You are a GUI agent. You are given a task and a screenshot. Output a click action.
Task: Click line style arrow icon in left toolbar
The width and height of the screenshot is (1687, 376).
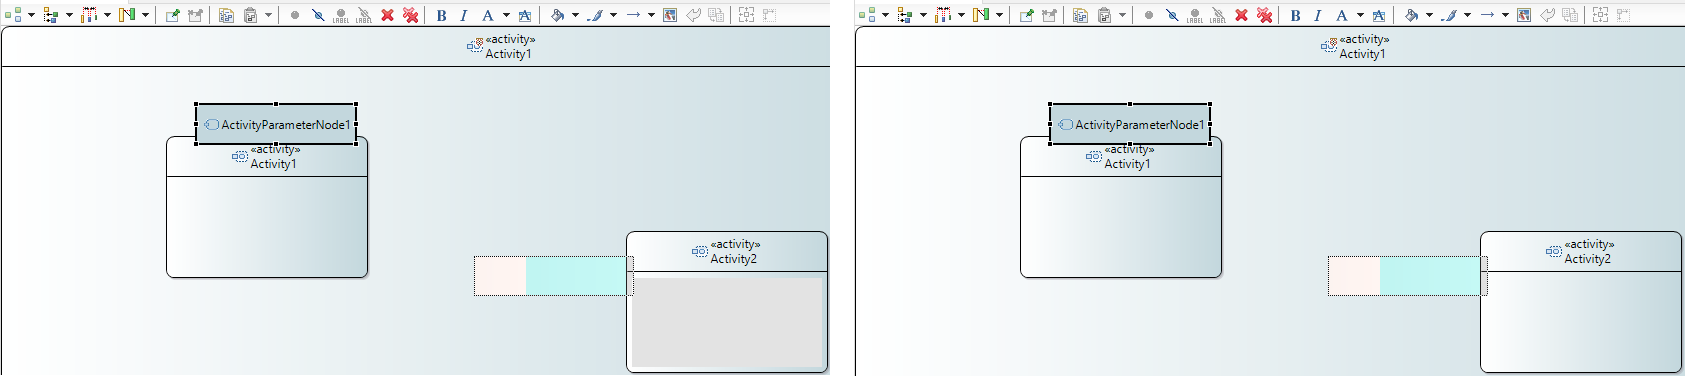click(x=633, y=15)
